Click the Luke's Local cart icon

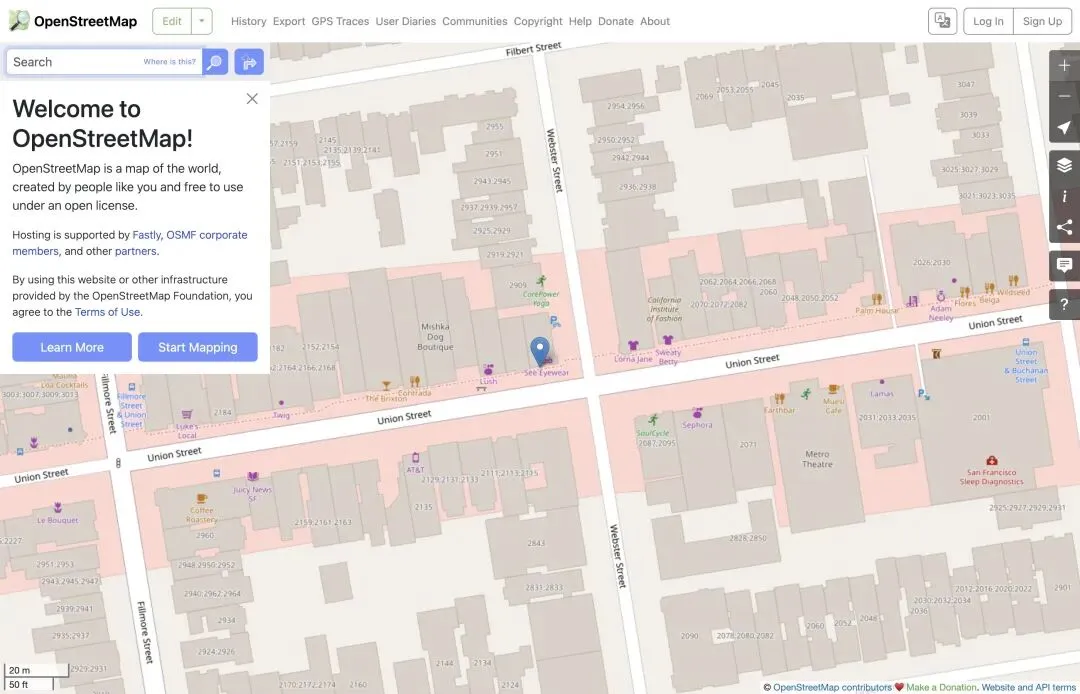pos(187,414)
